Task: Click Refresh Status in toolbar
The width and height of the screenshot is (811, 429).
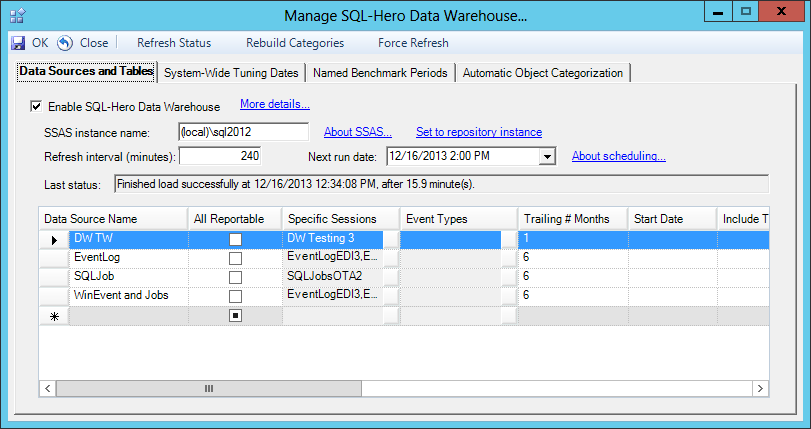Action: coord(174,43)
